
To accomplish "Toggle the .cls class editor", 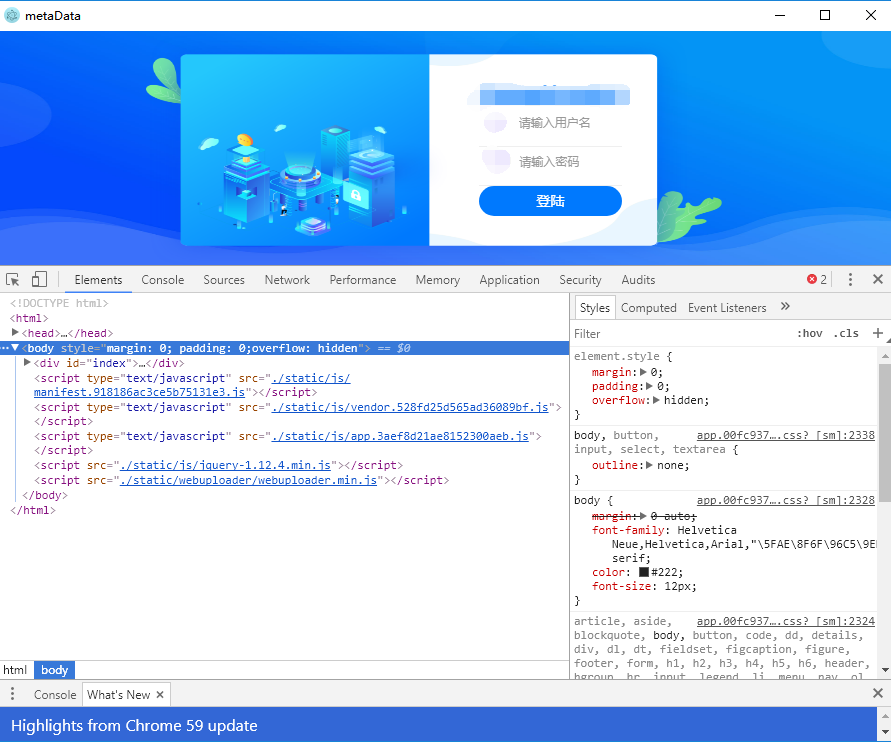I will [x=846, y=334].
